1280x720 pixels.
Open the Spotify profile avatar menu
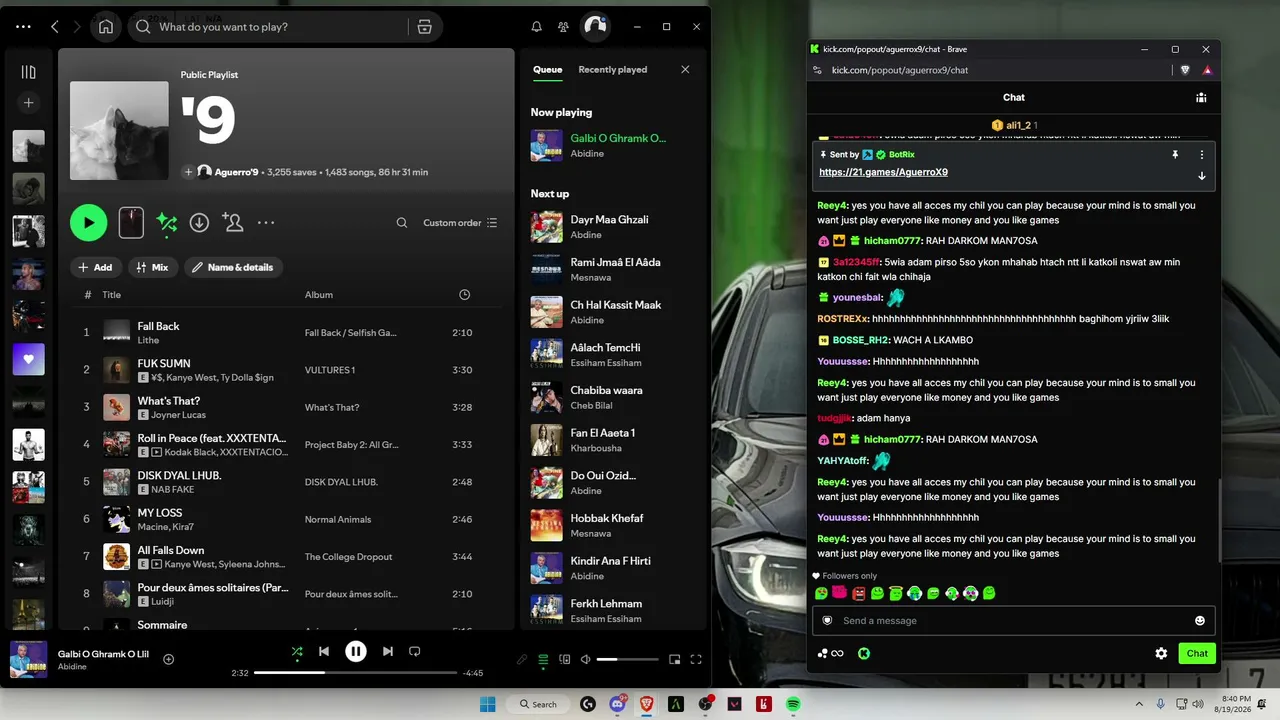point(595,27)
